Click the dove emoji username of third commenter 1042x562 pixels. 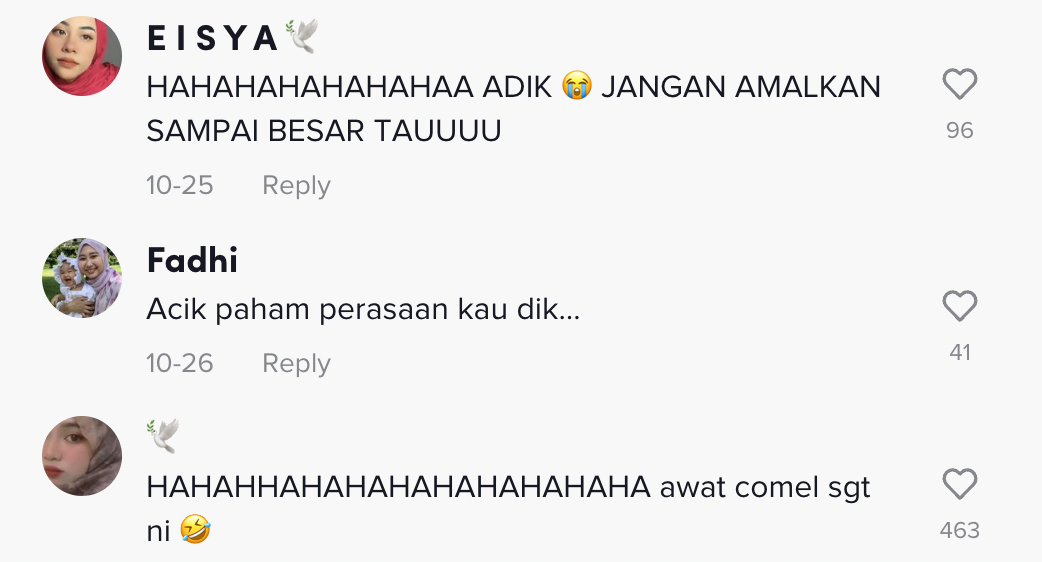(x=163, y=436)
